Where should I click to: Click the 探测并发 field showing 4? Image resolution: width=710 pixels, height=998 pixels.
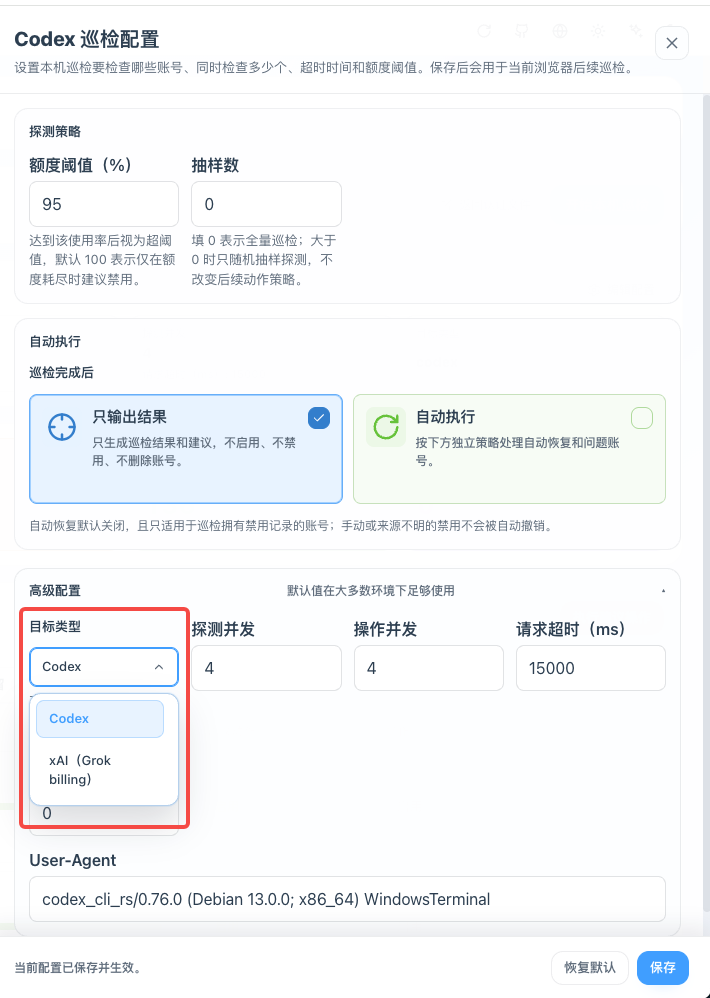tap(266, 668)
